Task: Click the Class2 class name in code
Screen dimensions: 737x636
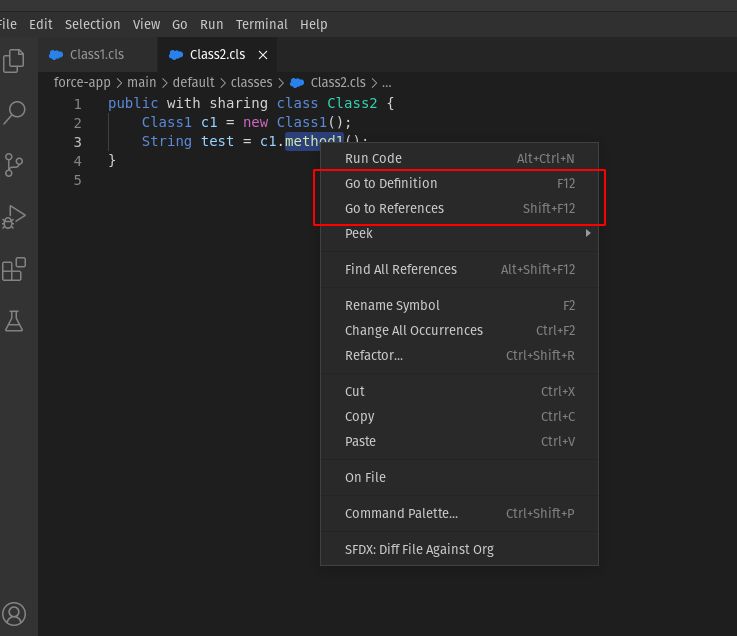Action: click(x=352, y=103)
